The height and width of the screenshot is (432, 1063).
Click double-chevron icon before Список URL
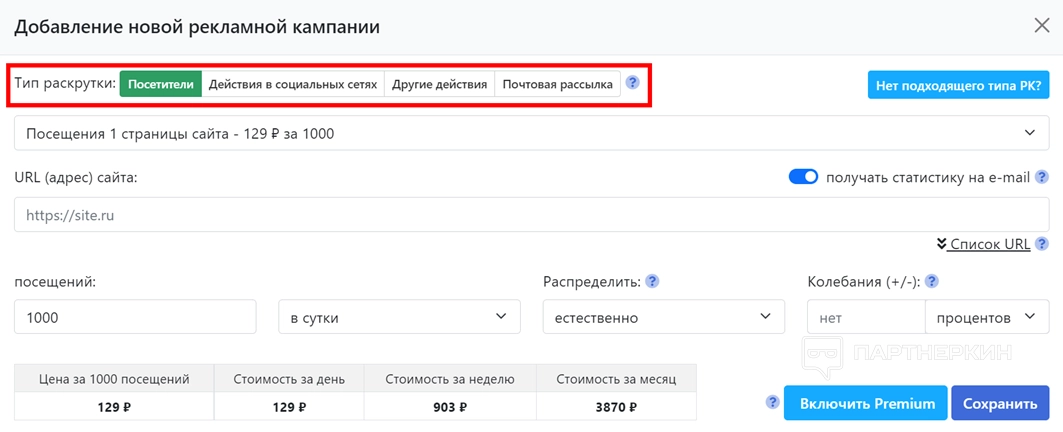click(941, 243)
